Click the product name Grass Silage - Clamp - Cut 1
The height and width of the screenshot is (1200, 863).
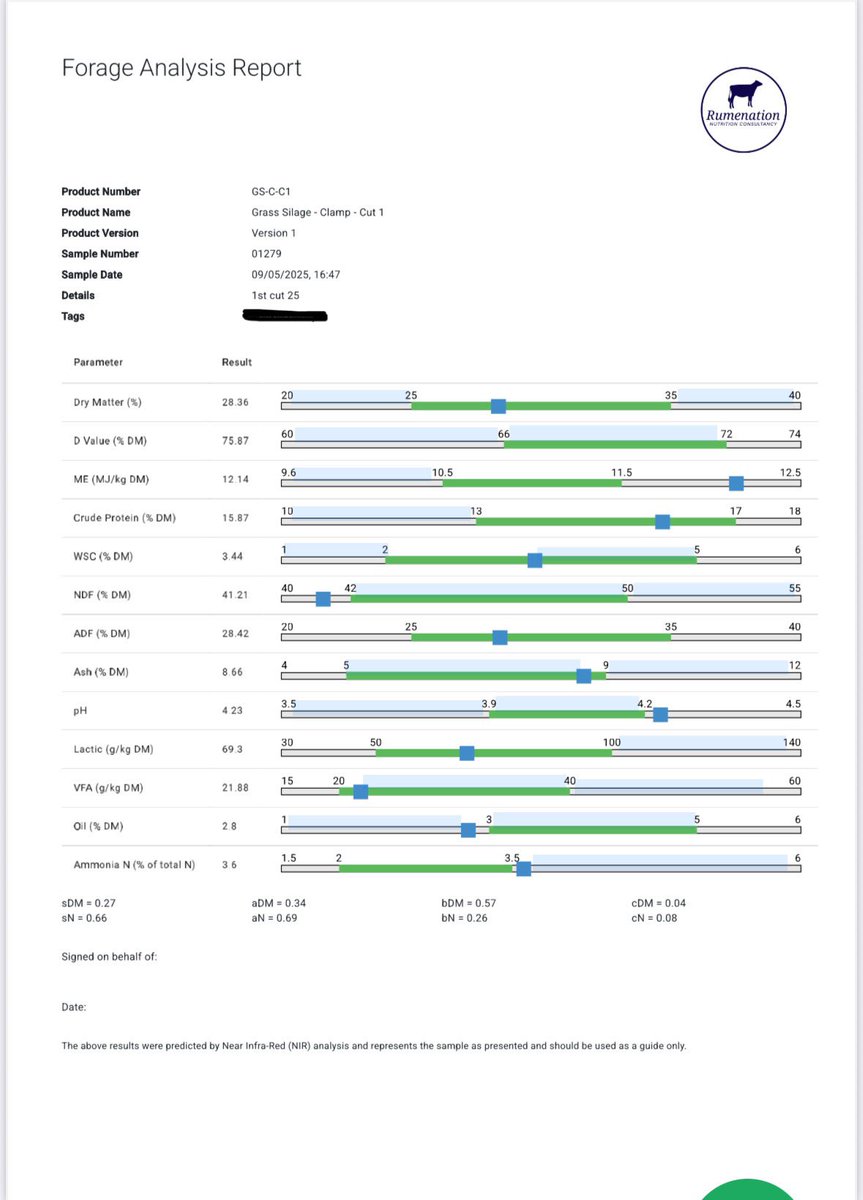[x=320, y=212]
